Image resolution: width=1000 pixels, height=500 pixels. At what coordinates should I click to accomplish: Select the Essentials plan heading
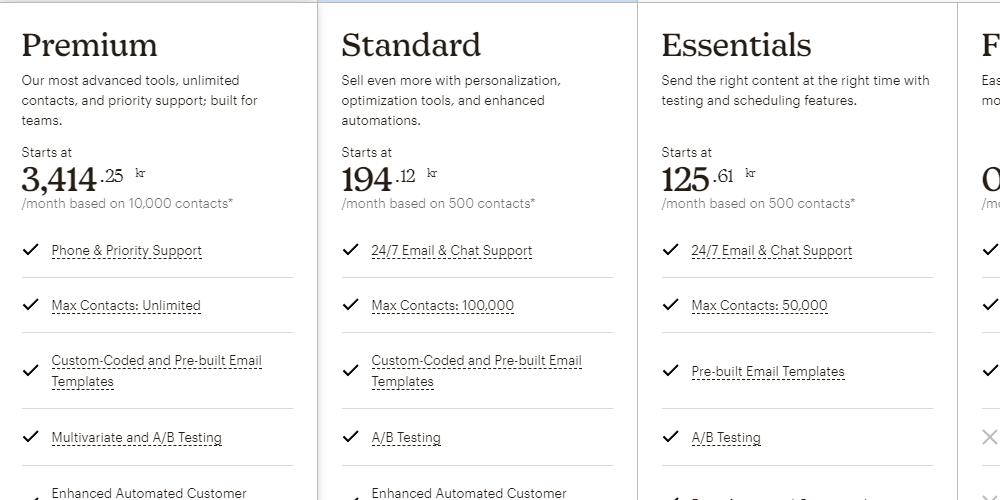736,45
